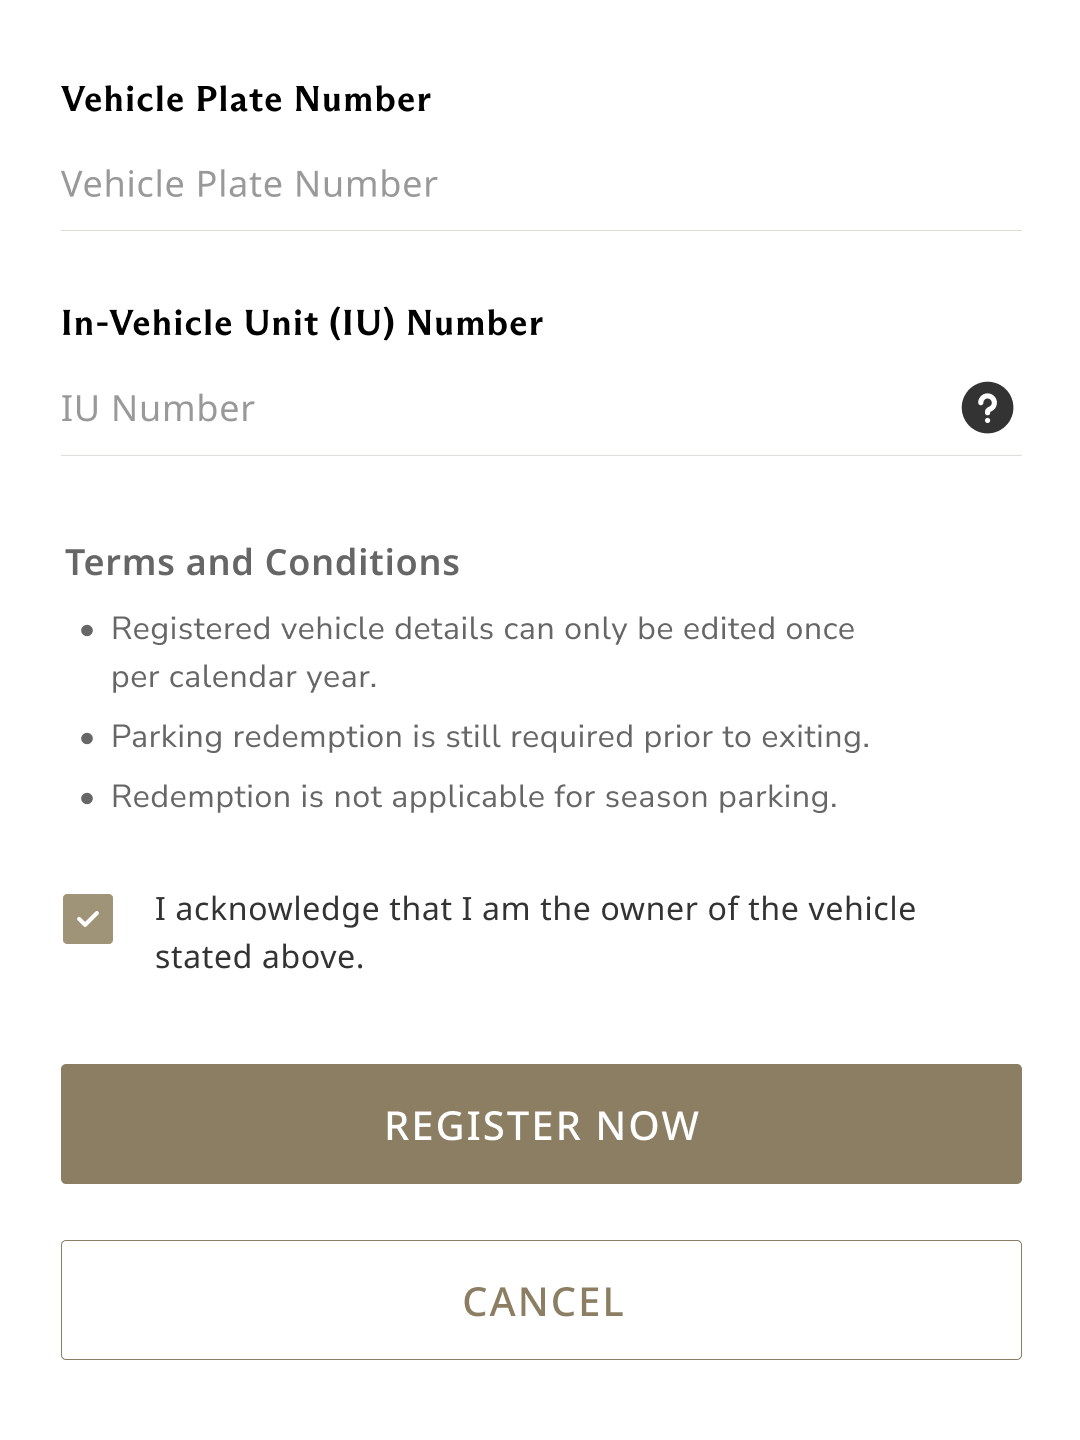Focus the Vehicle Plate Number input field
1080x1440 pixels.
click(x=540, y=185)
